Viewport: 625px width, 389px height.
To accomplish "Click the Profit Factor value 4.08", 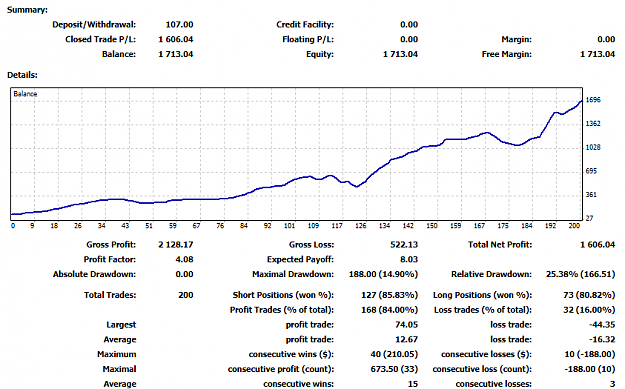I will point(184,259).
